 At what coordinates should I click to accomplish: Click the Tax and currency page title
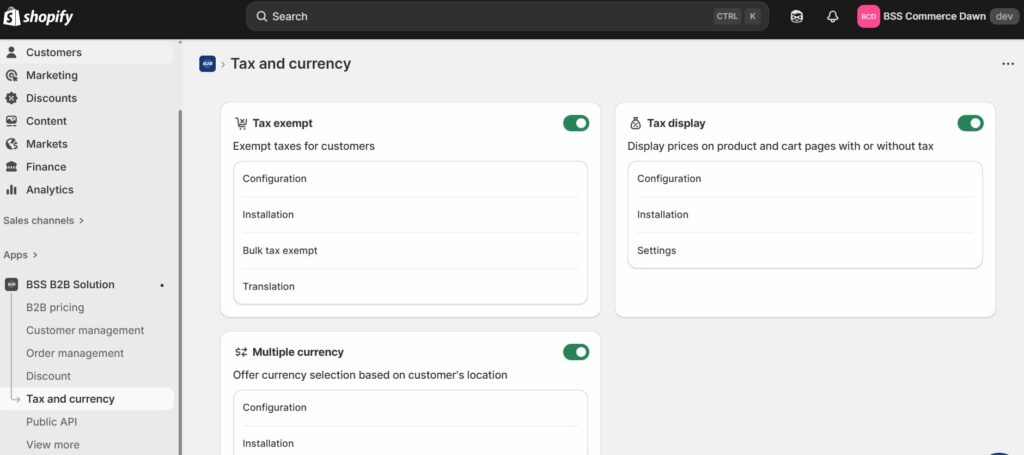[291, 63]
